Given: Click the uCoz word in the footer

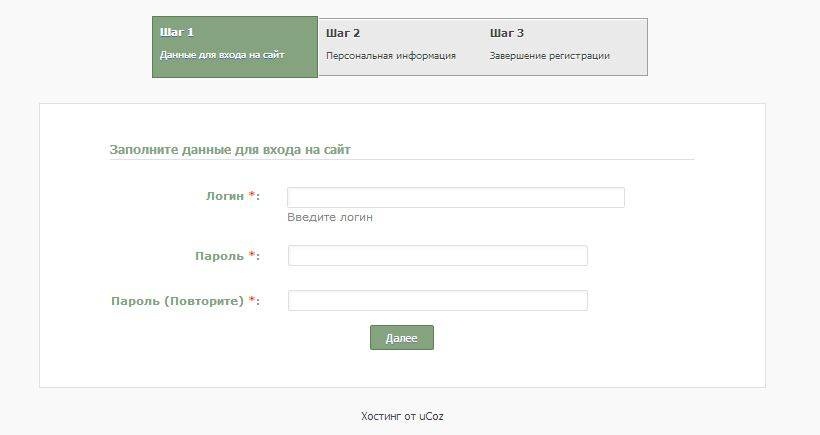Looking at the screenshot, I should coord(431,416).
